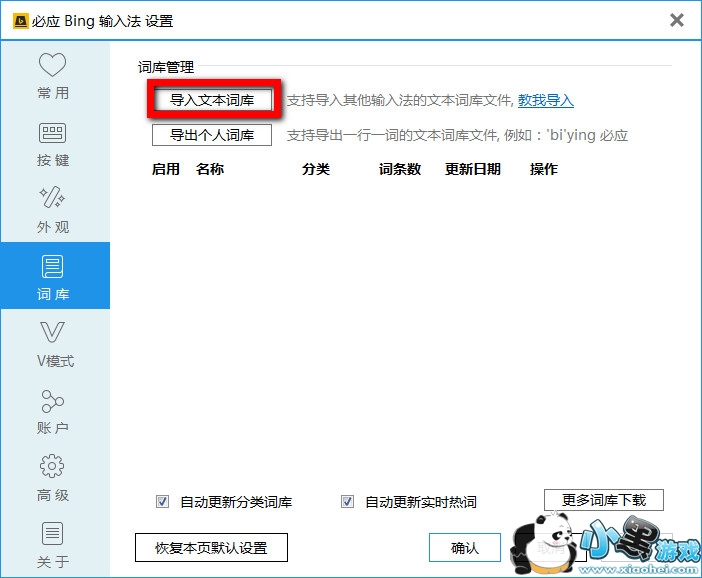Click the 分类 column header
The image size is (702, 578).
(x=316, y=169)
